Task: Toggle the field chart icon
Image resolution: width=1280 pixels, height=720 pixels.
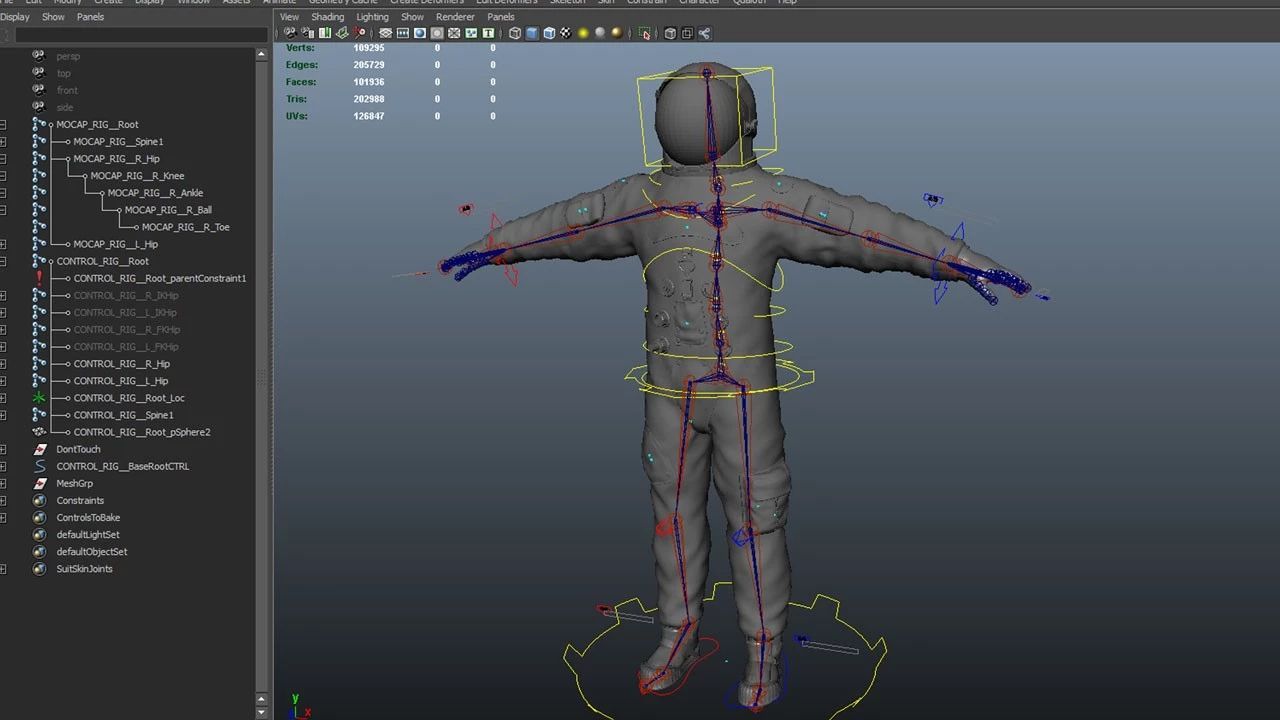Action: point(454,33)
